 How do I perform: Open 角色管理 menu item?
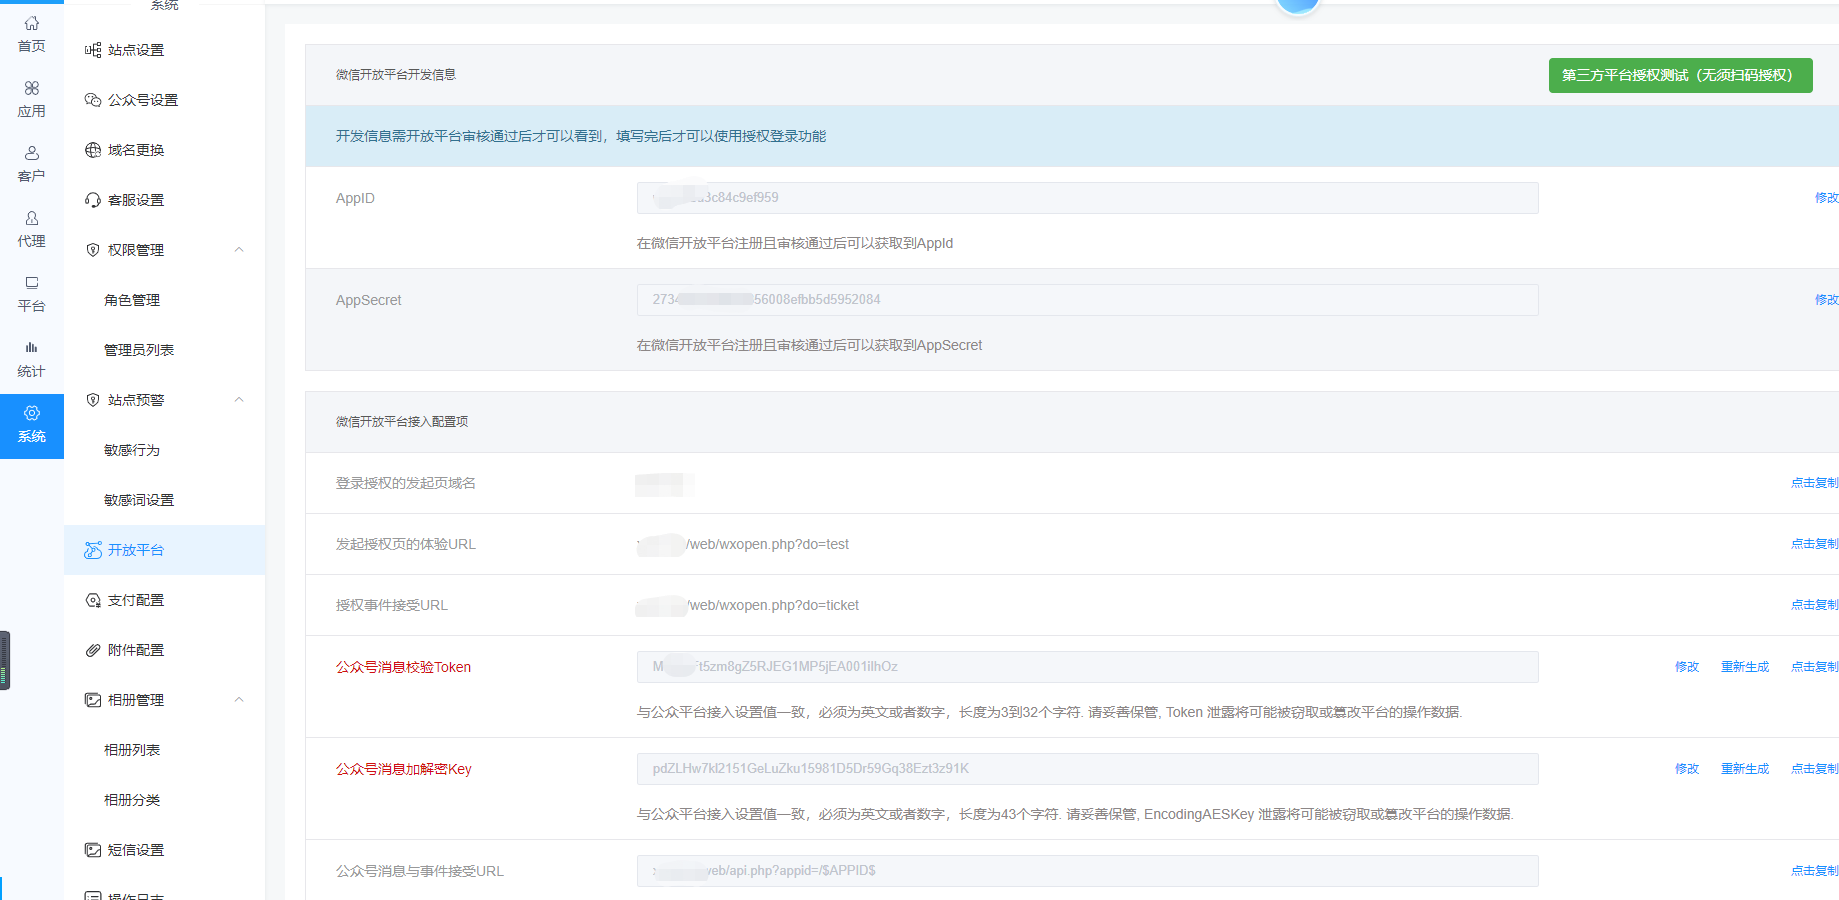pos(132,300)
